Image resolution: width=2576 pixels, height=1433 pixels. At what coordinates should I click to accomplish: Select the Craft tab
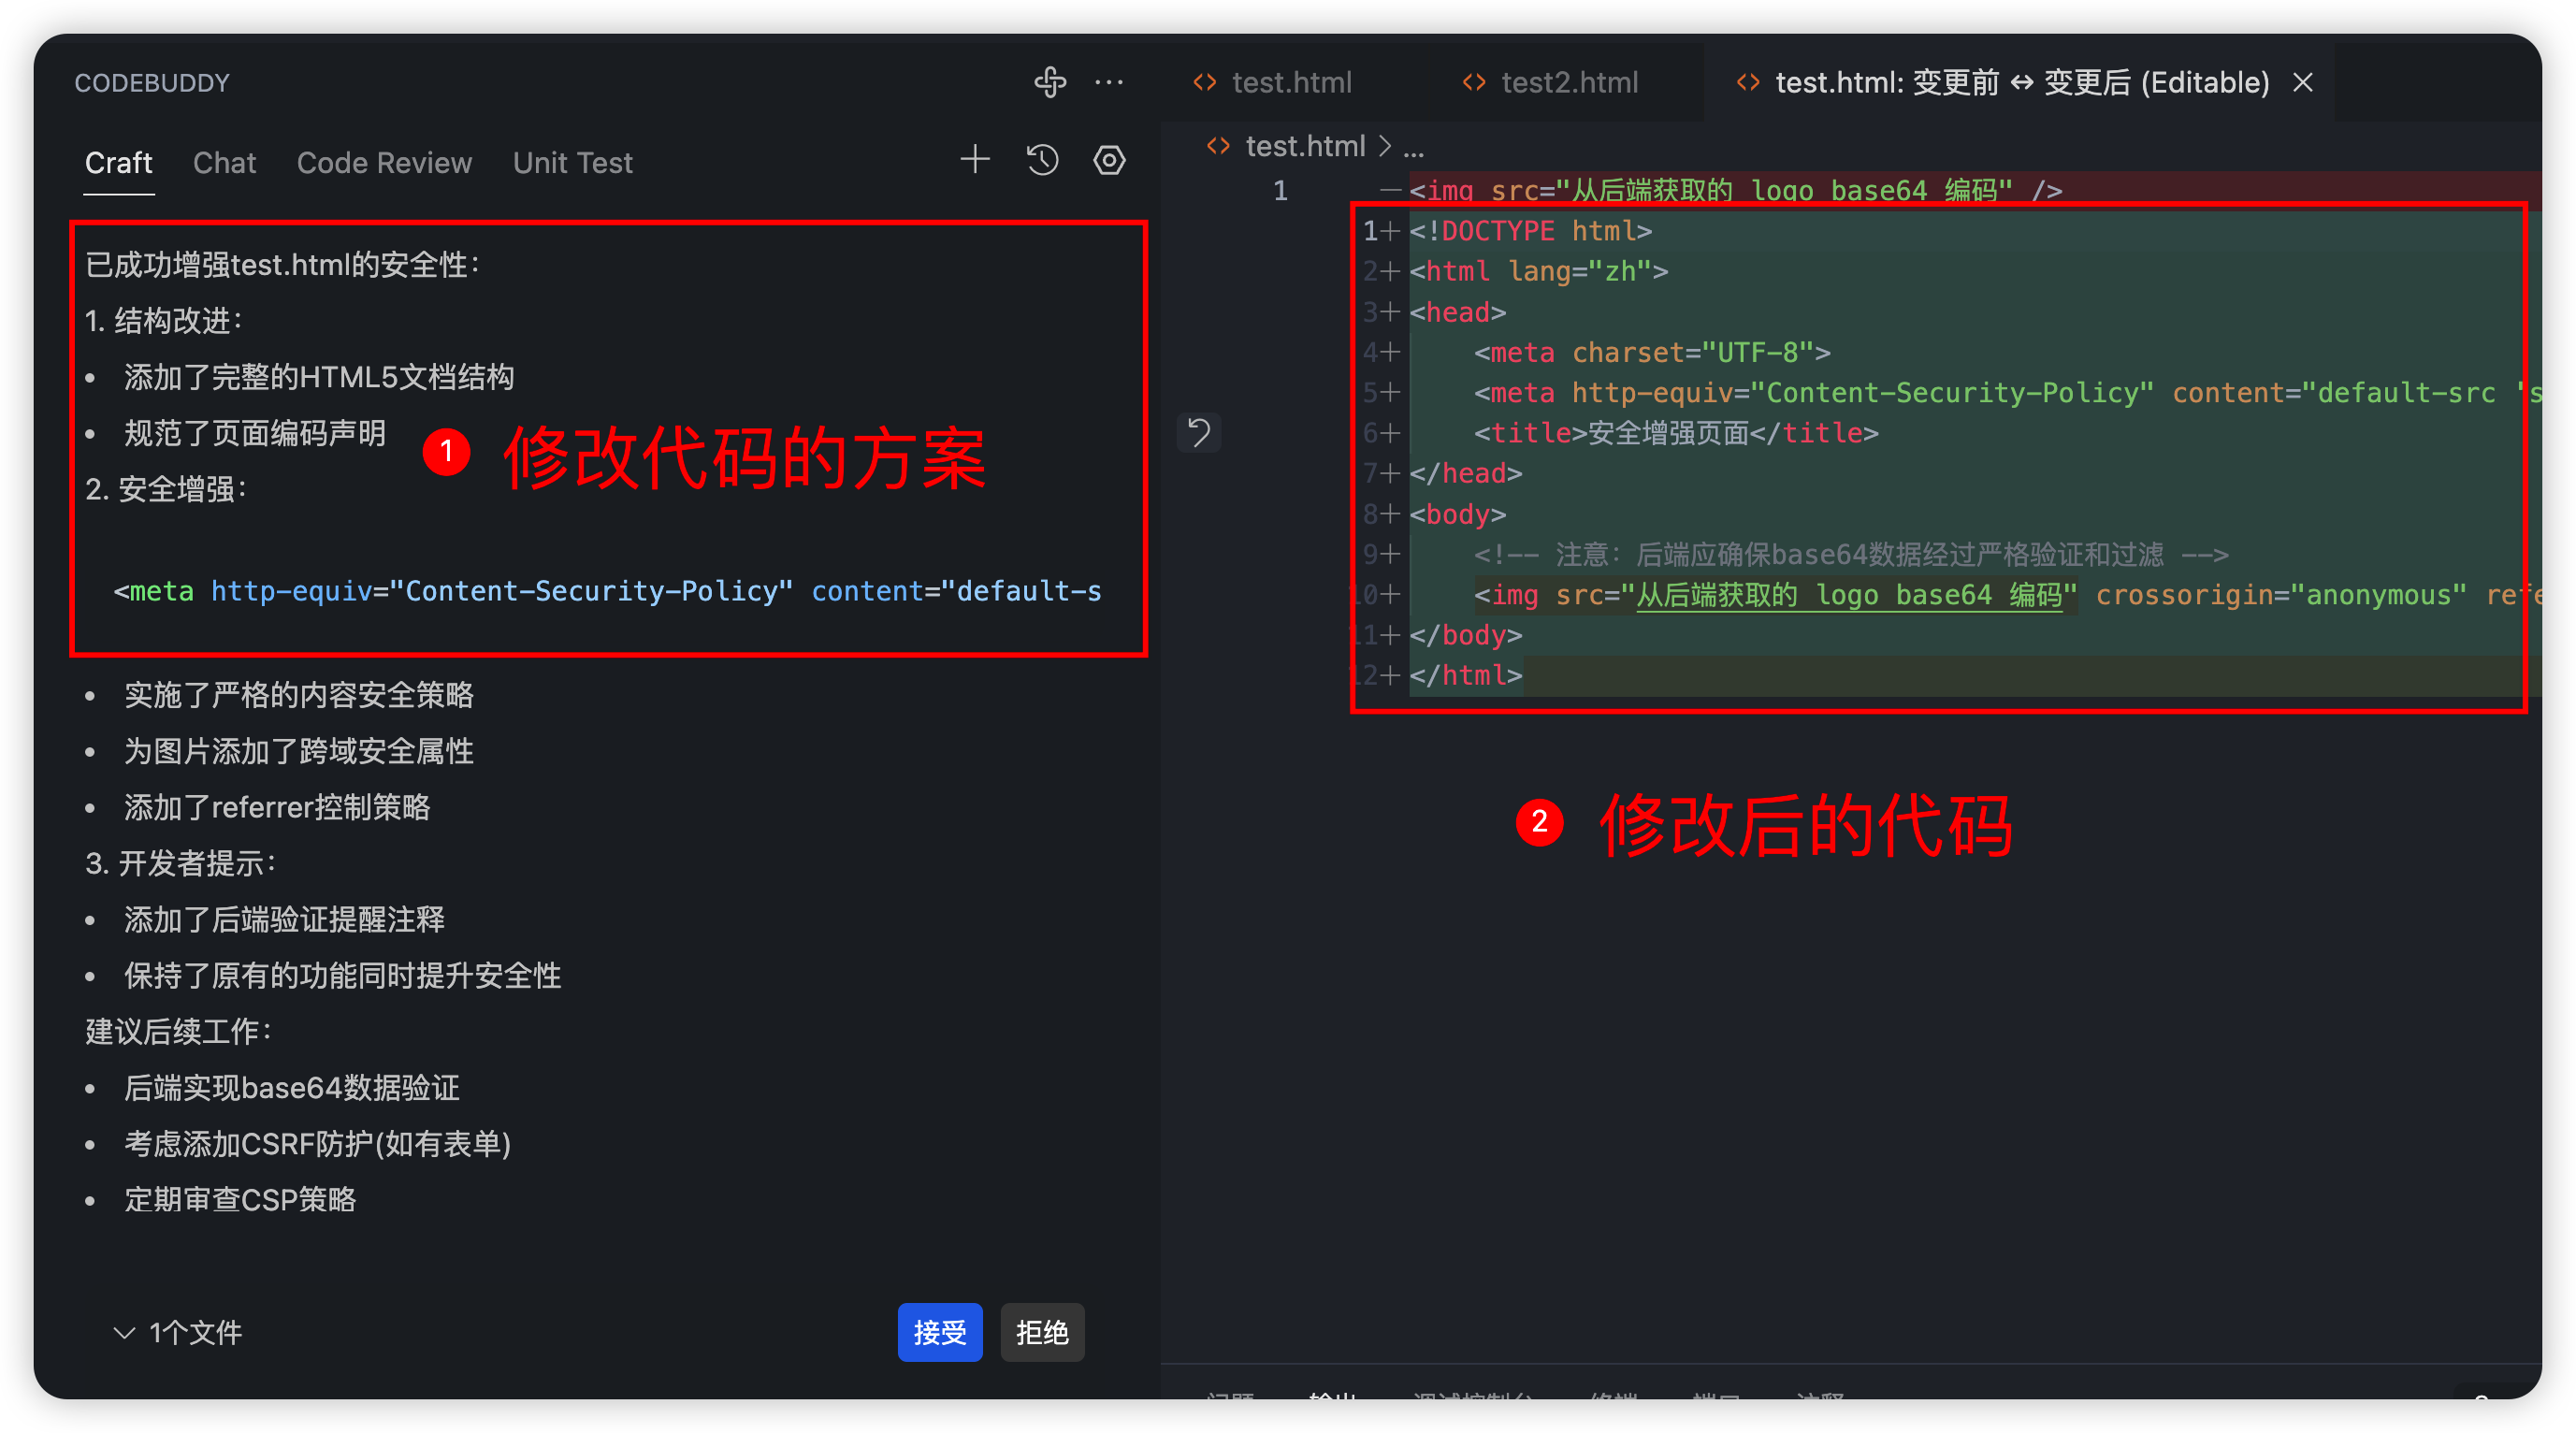(x=118, y=162)
